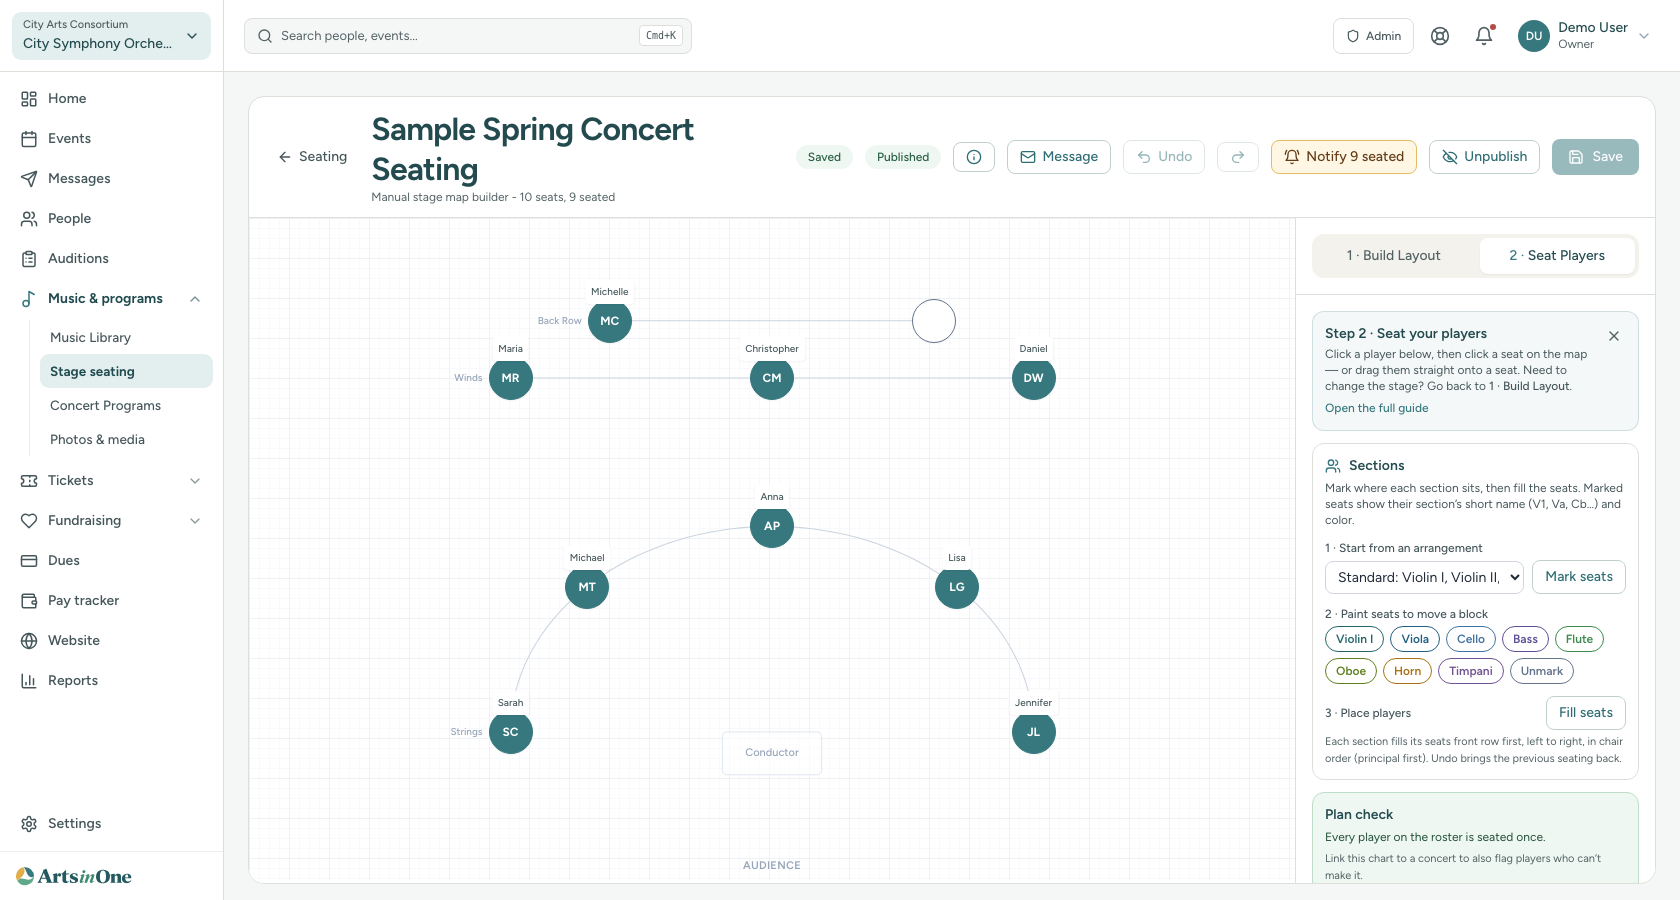Click the Pay tracker wallet icon

click(29, 601)
